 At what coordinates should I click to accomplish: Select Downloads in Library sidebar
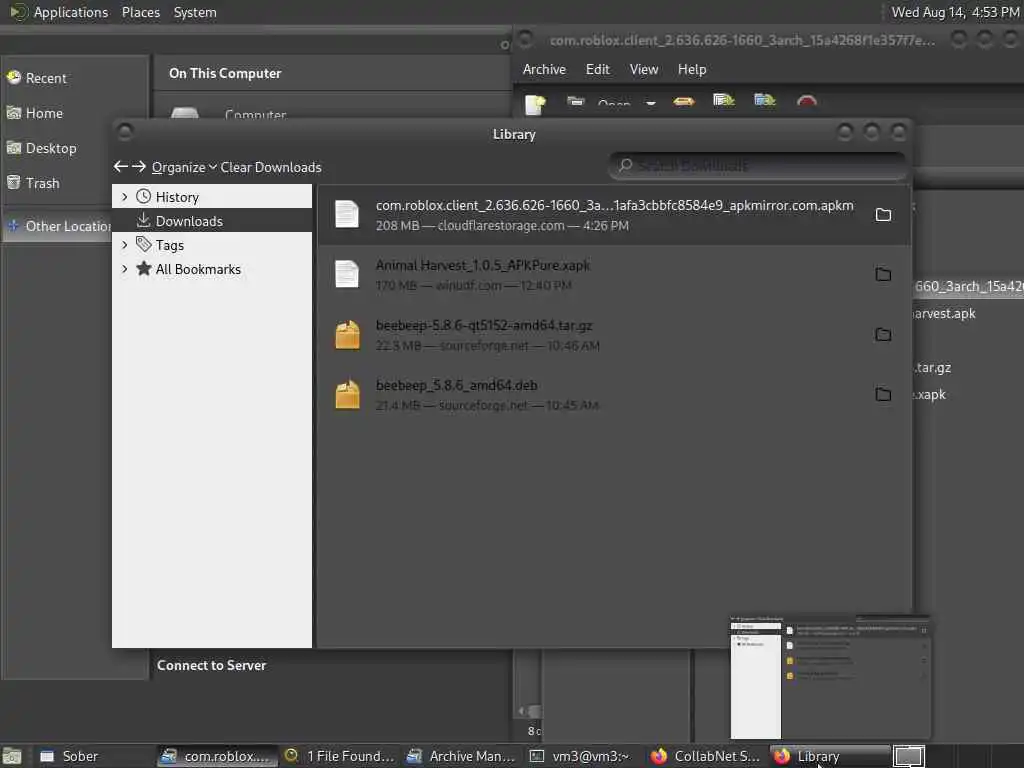coord(212,221)
